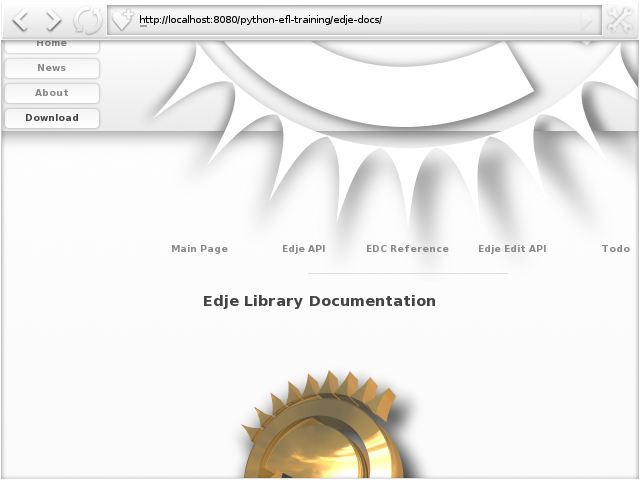Switch to the EDC Reference tab

pos(407,249)
